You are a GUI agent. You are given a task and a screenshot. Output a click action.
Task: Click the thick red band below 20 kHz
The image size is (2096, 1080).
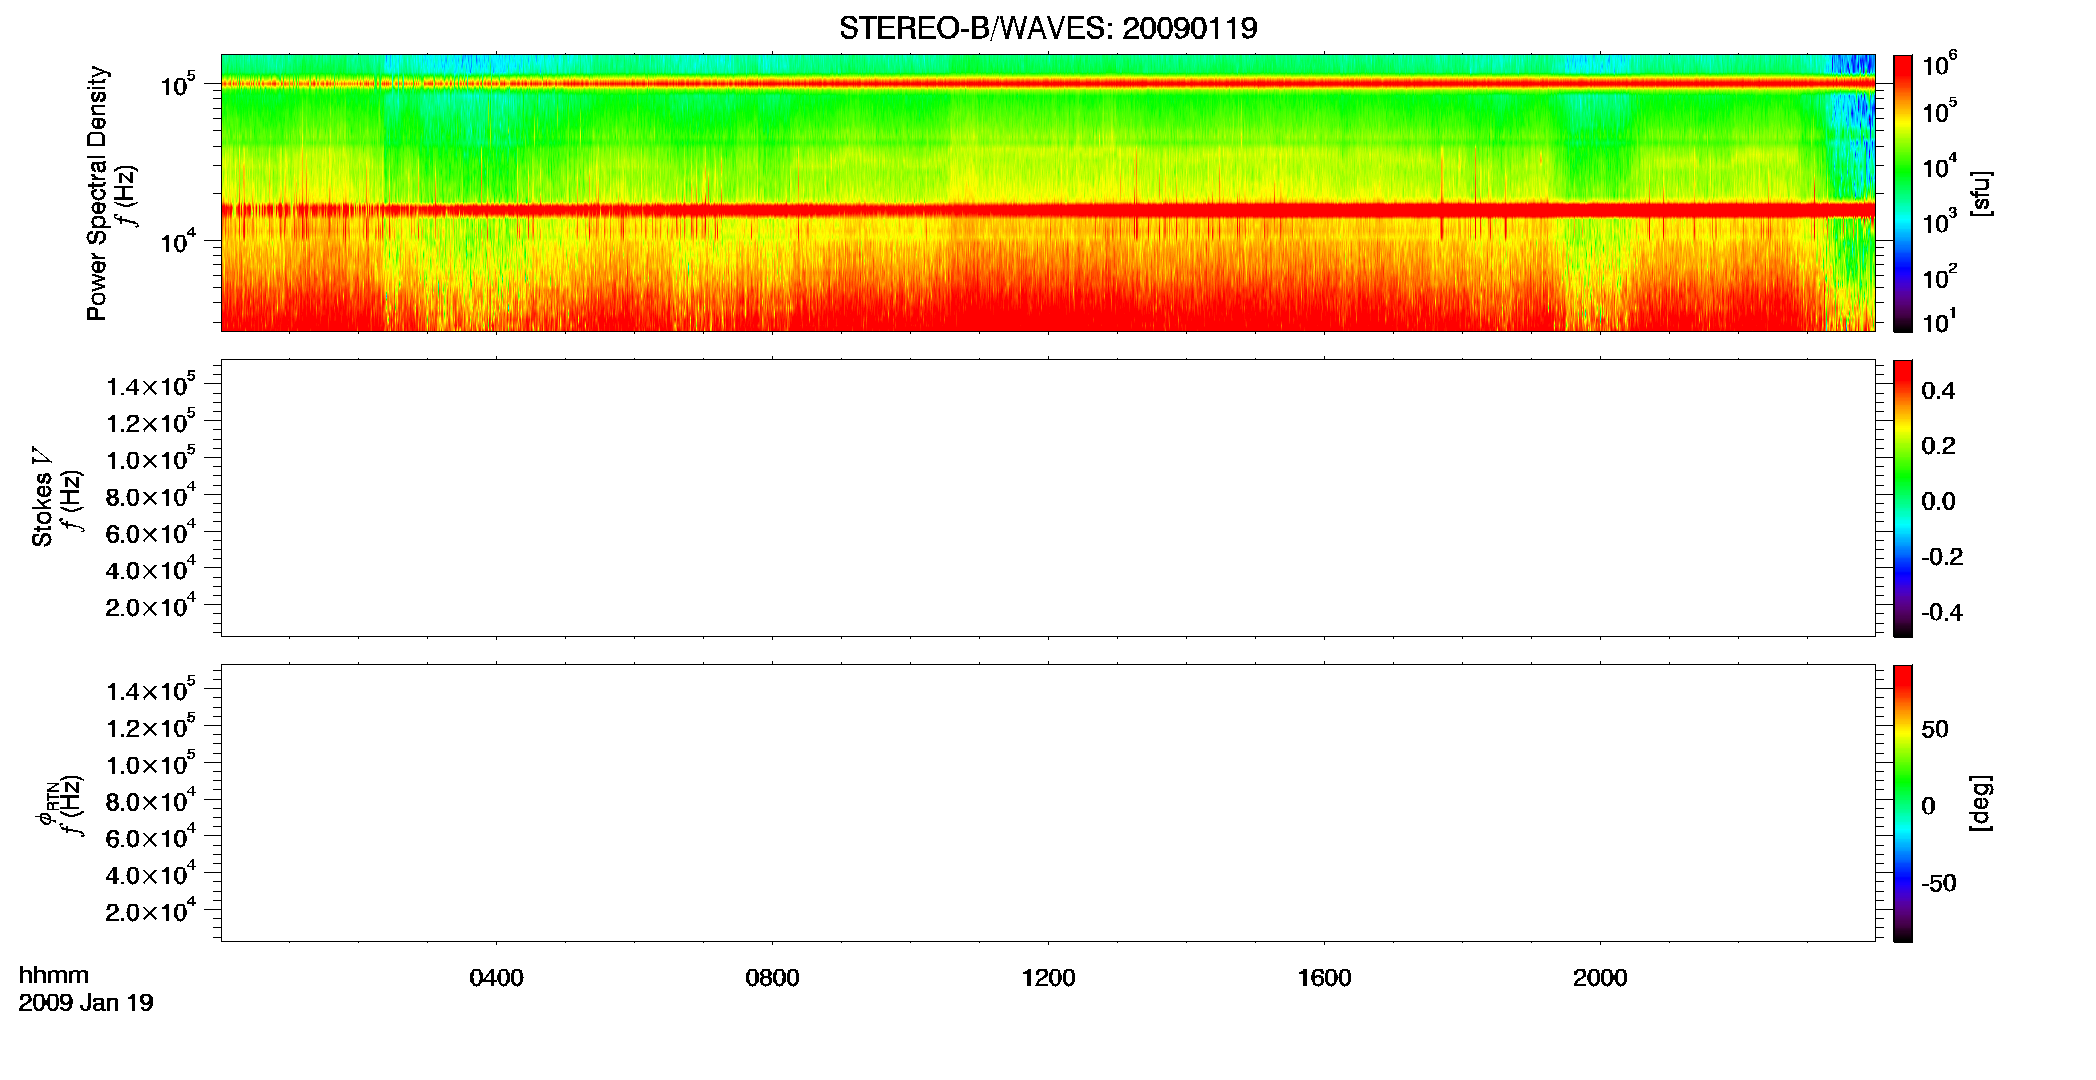(1048, 210)
